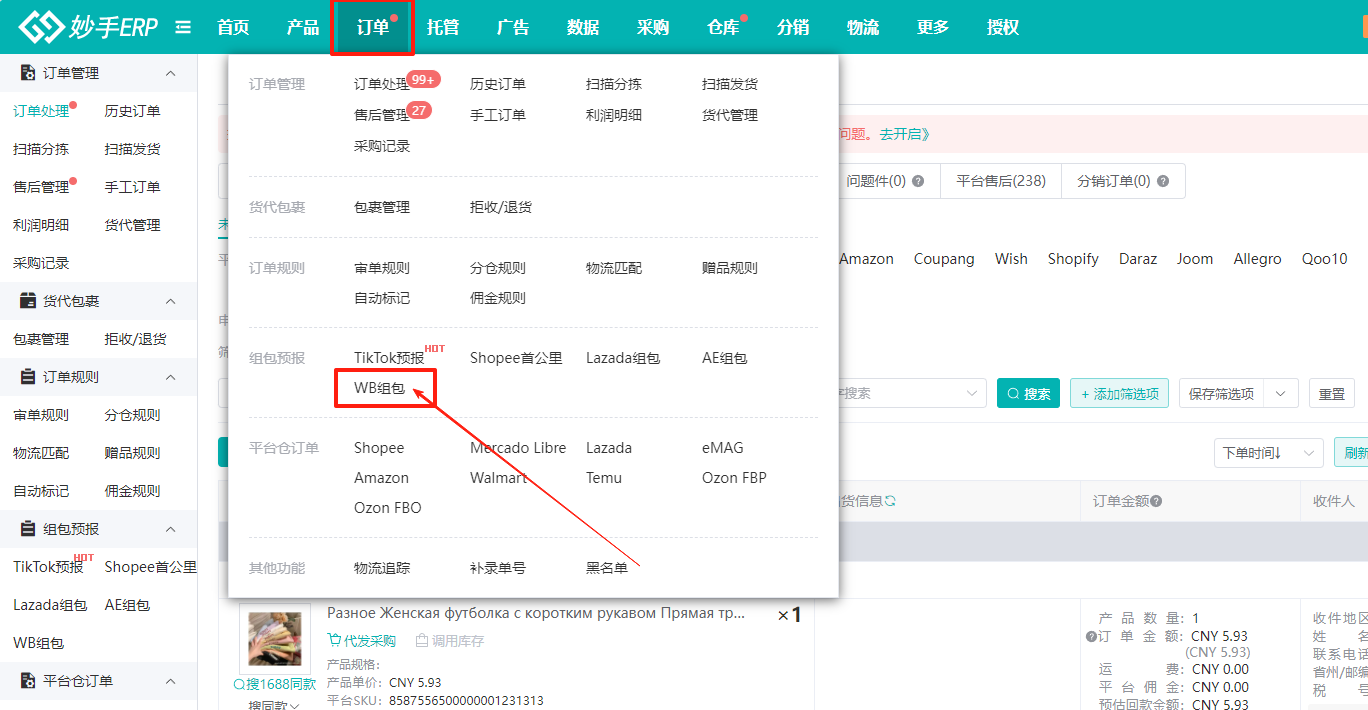Choose Temu in the dropdown menu
Screen dimensions: 1368x710
click(604, 478)
